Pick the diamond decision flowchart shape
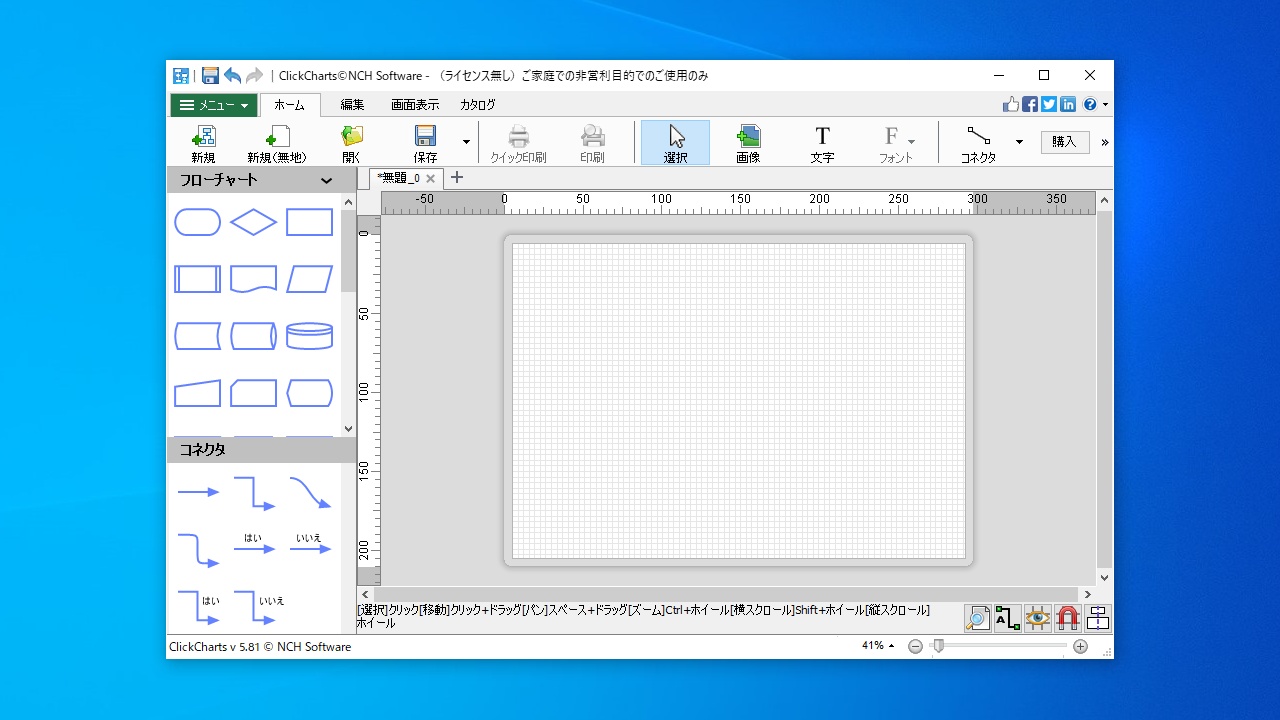This screenshot has height=720, width=1280. click(254, 222)
